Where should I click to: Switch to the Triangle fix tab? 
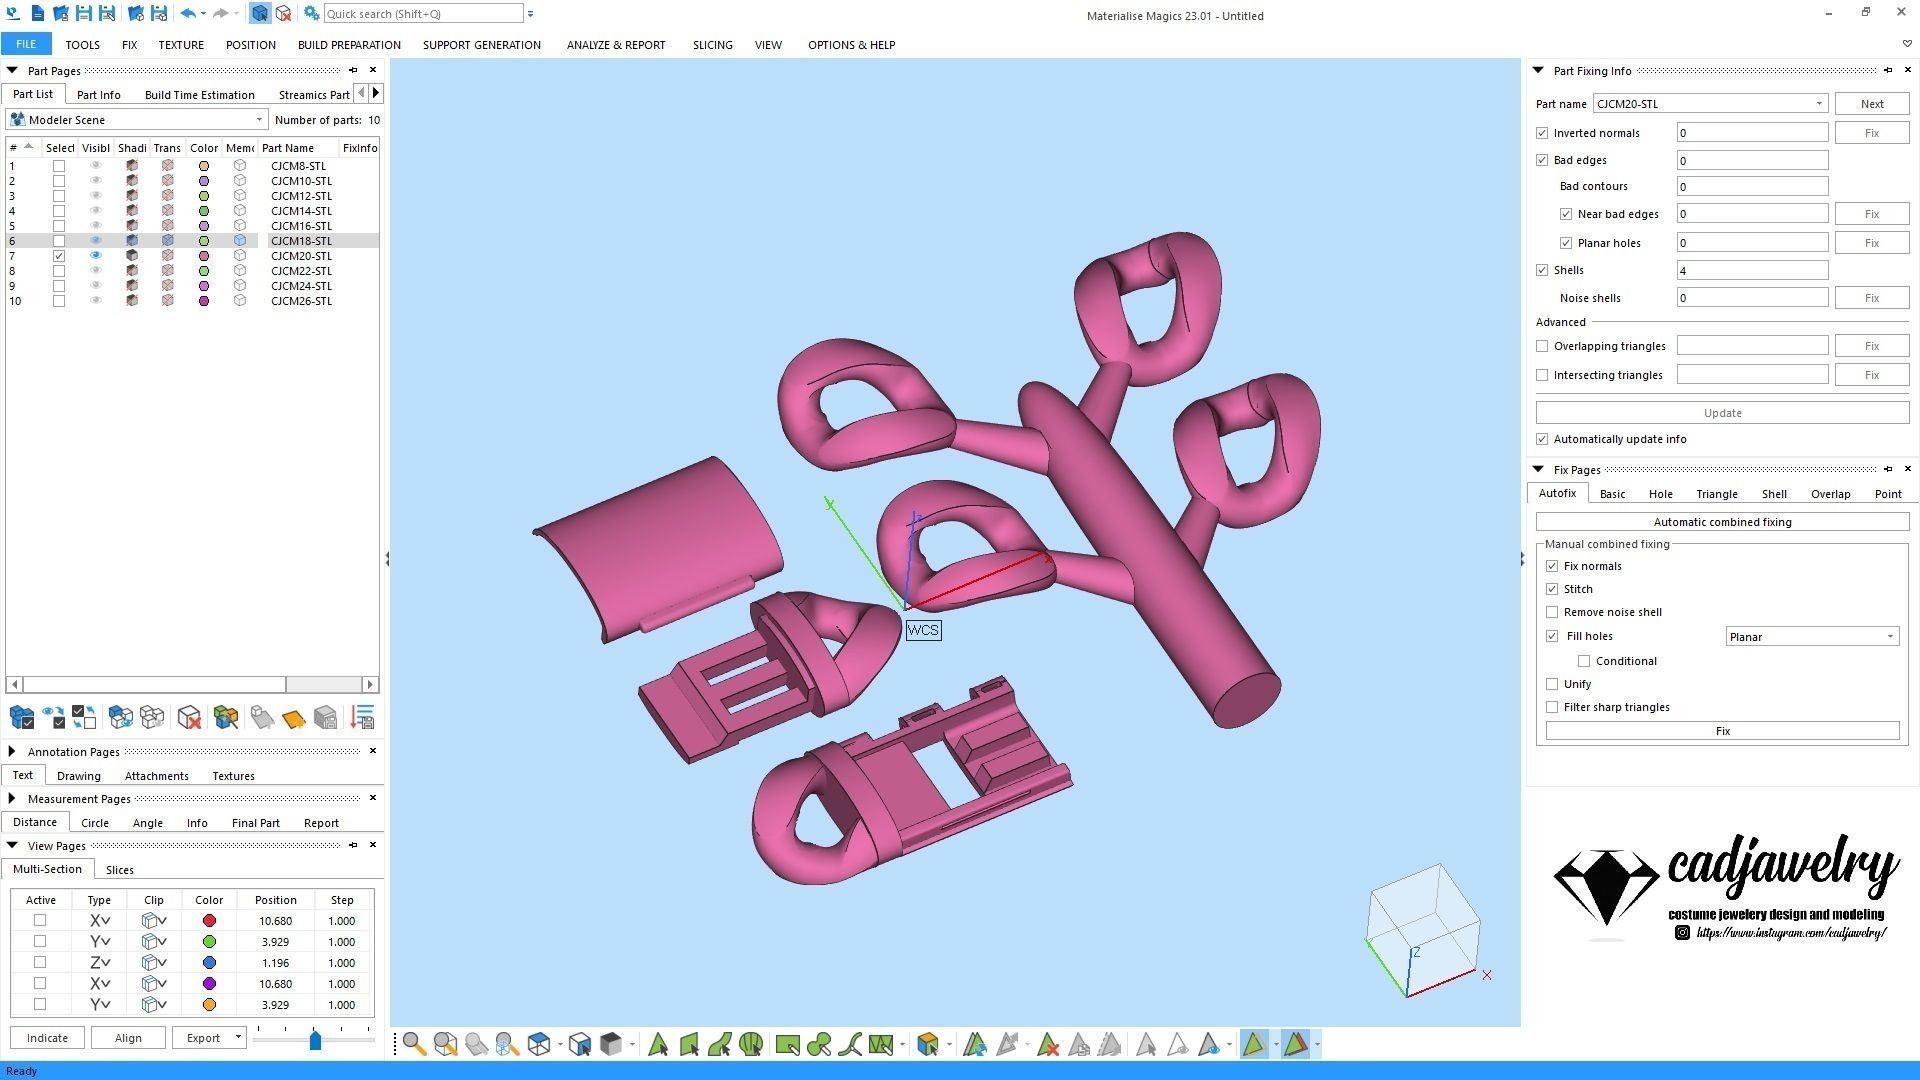pos(1716,494)
